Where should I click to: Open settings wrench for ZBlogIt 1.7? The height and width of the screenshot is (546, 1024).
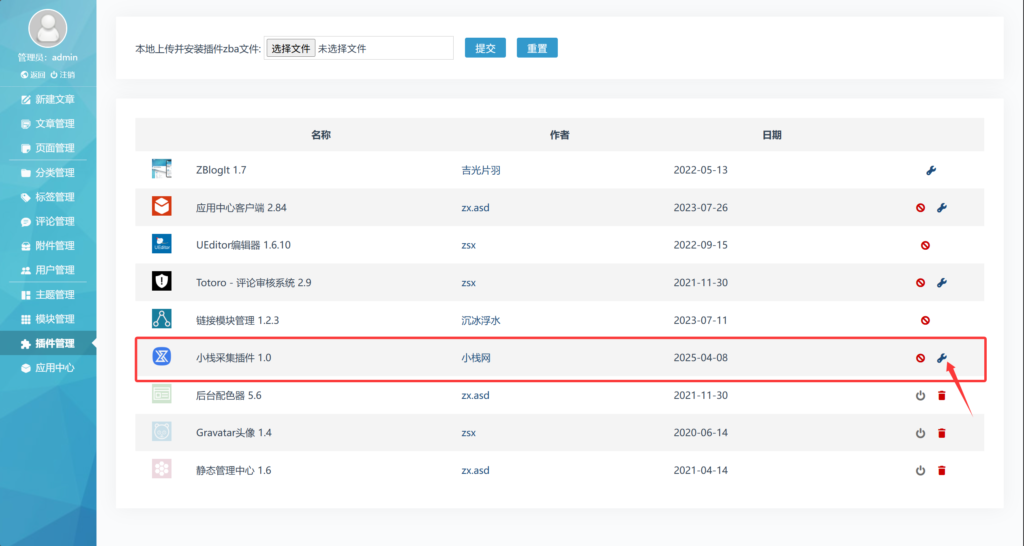tap(931, 170)
